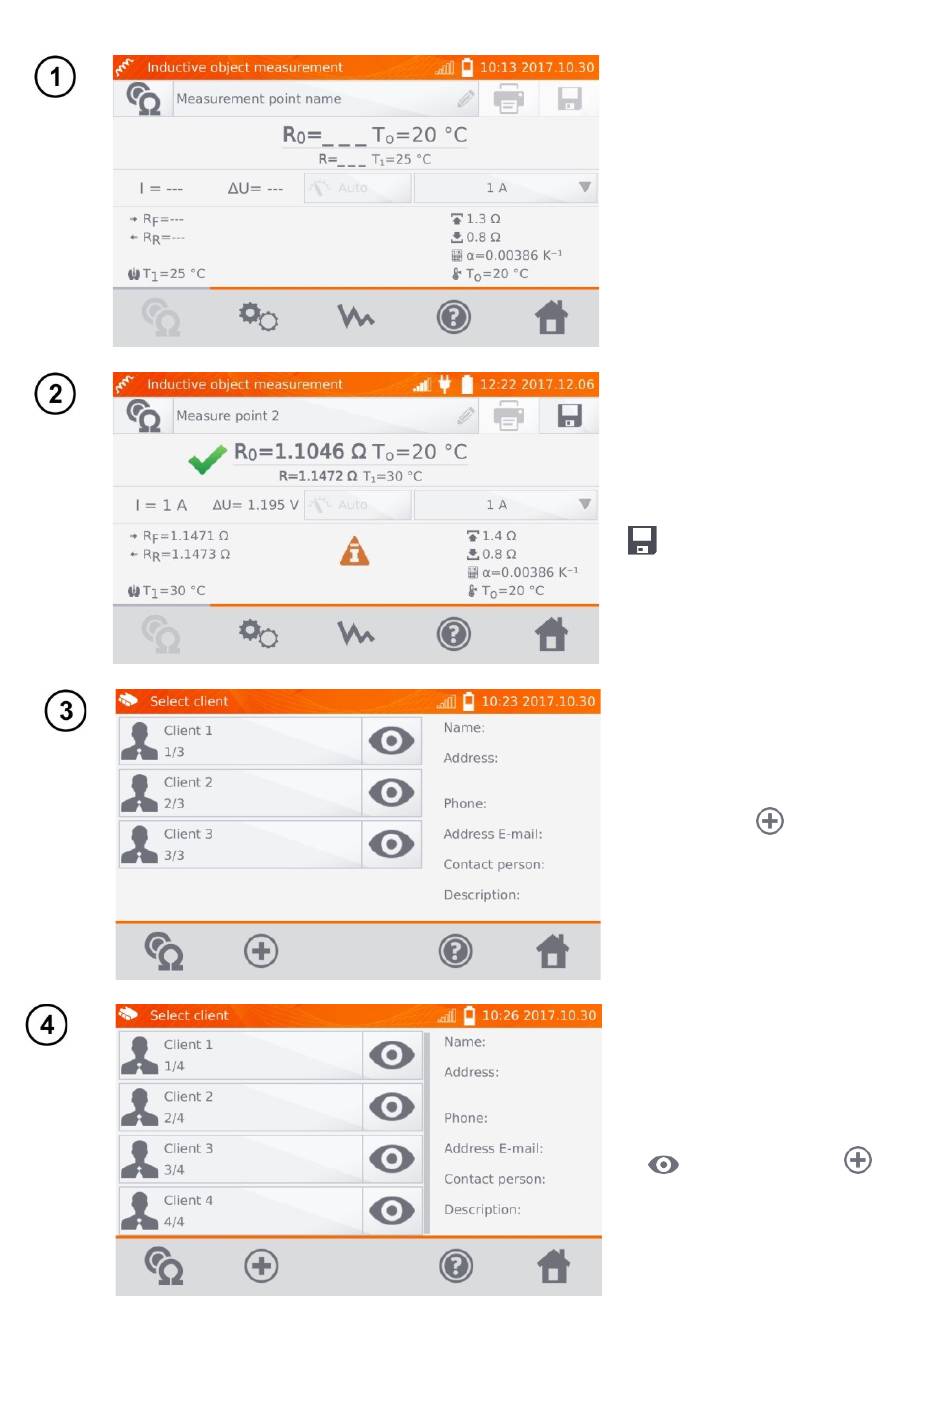950x1402 pixels.
Task: Expand 1 A current dropdown in first screen
Action: pos(506,188)
